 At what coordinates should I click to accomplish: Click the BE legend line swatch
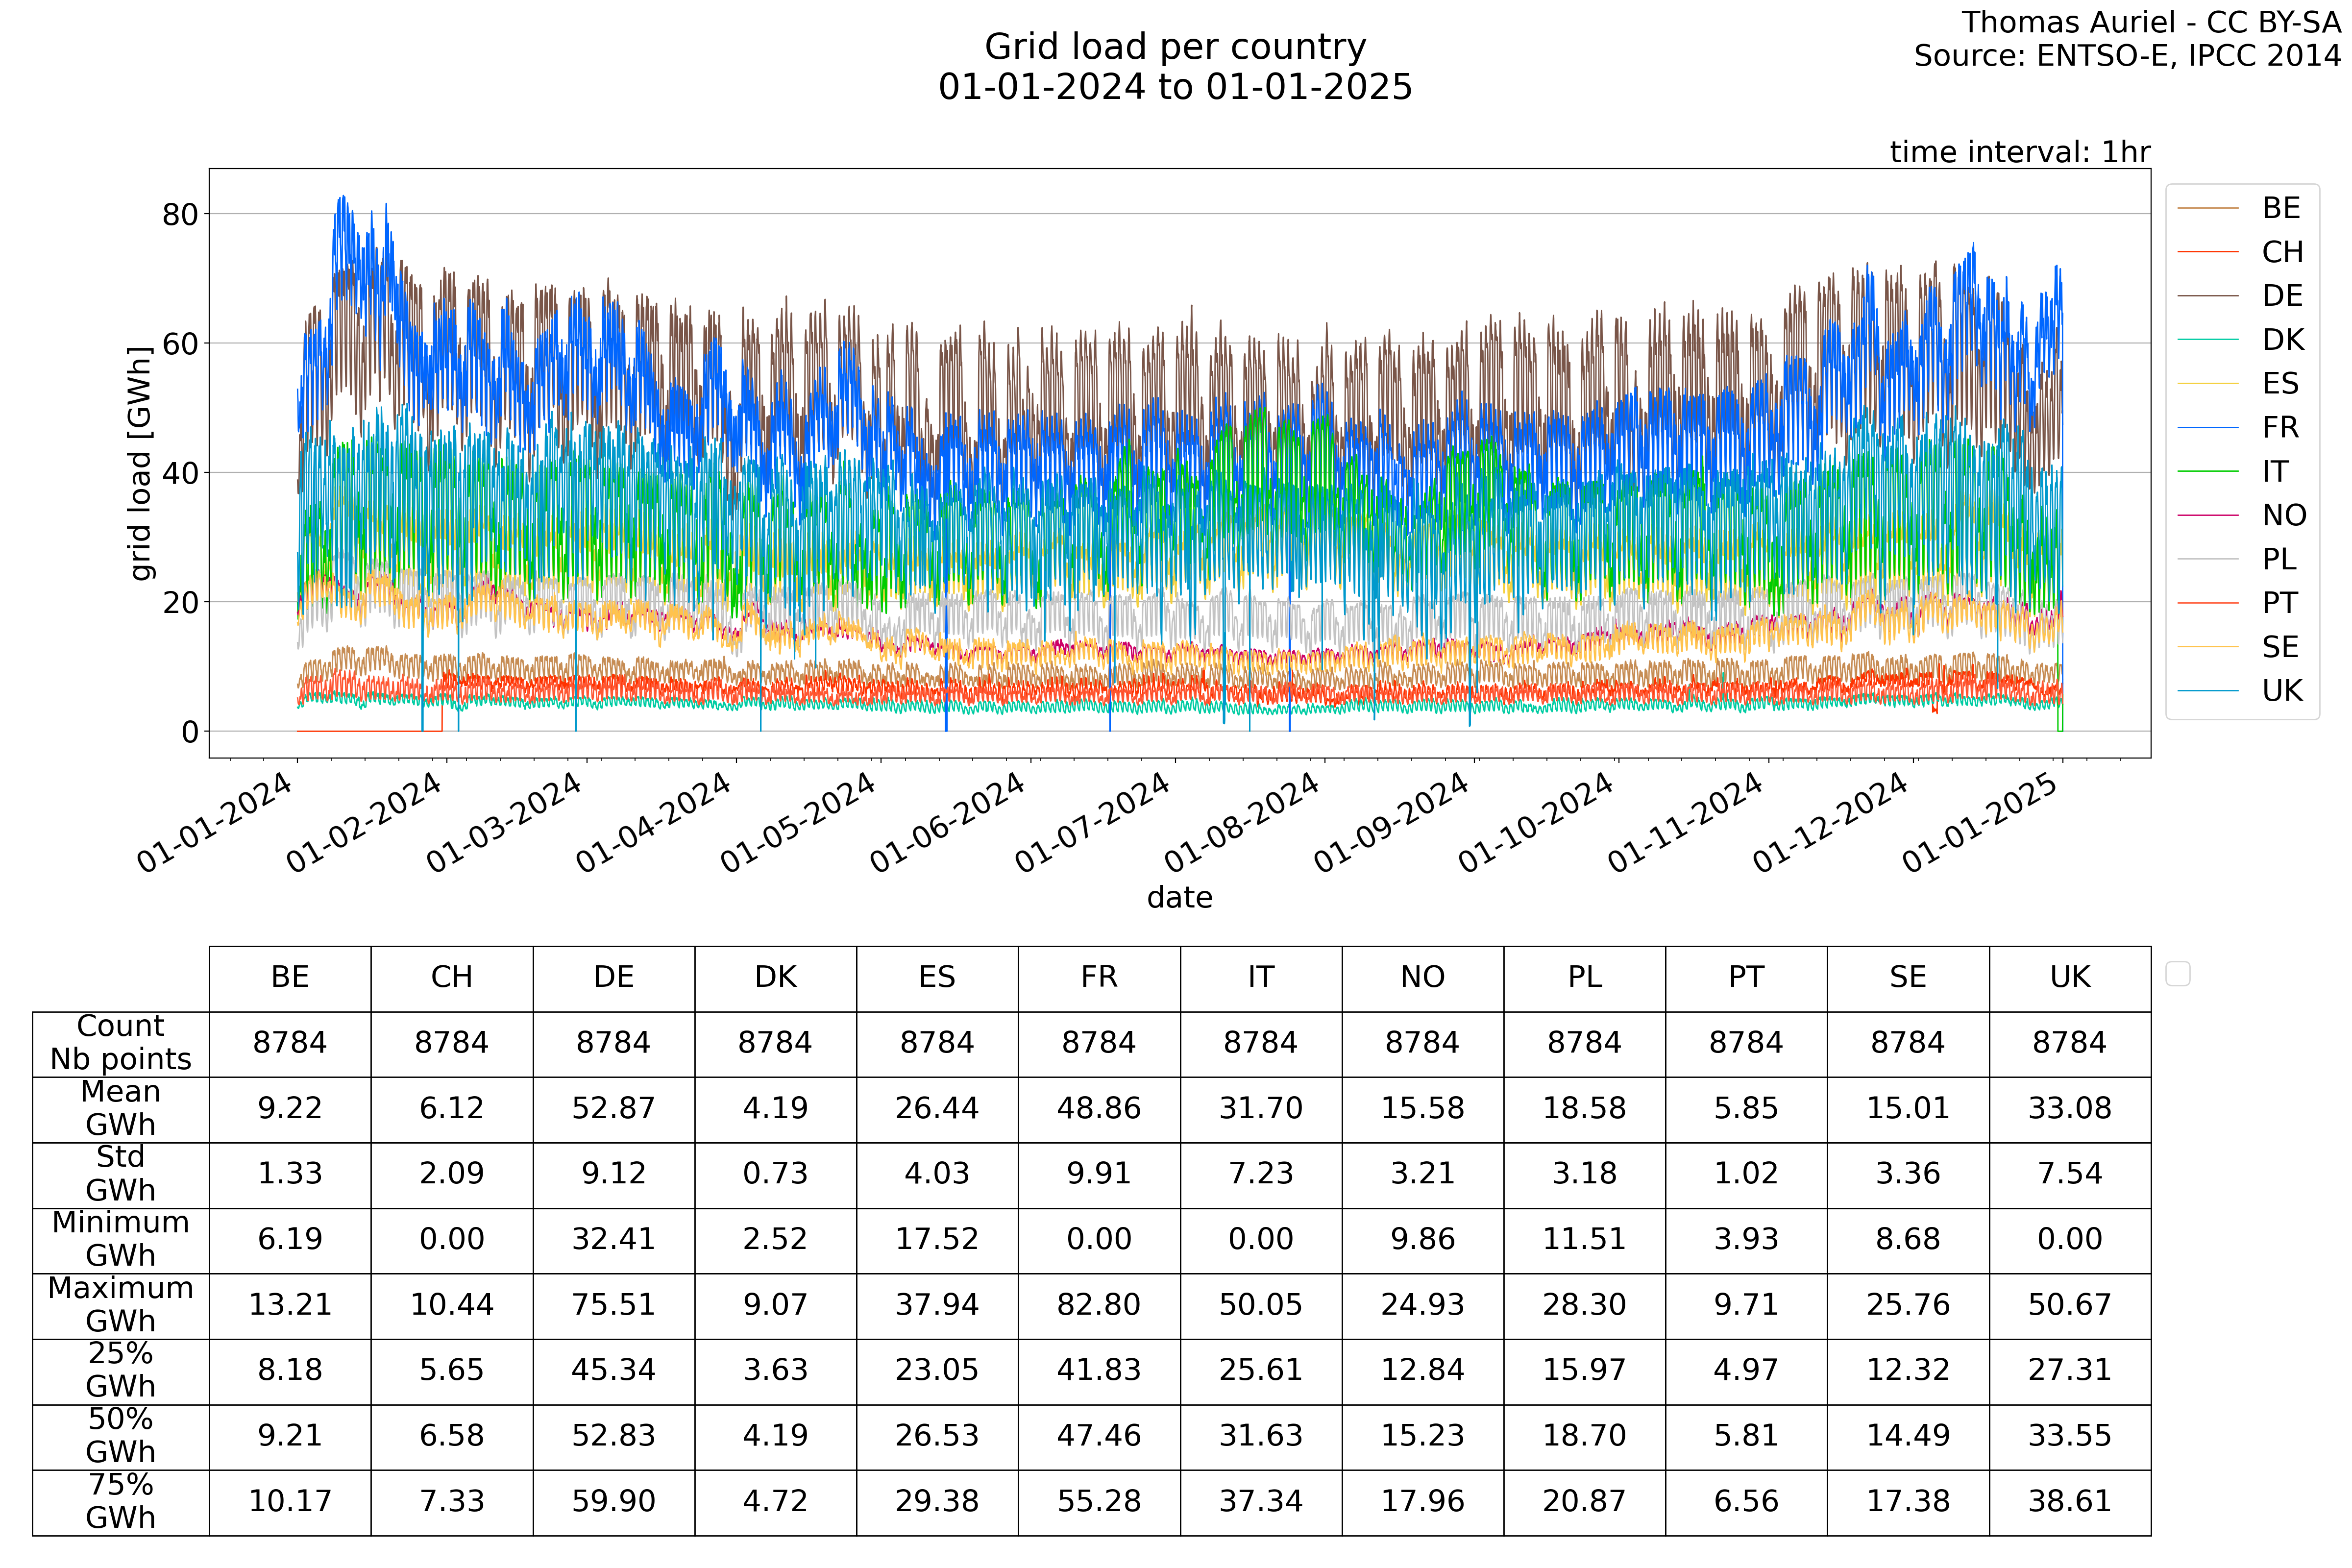point(2207,208)
